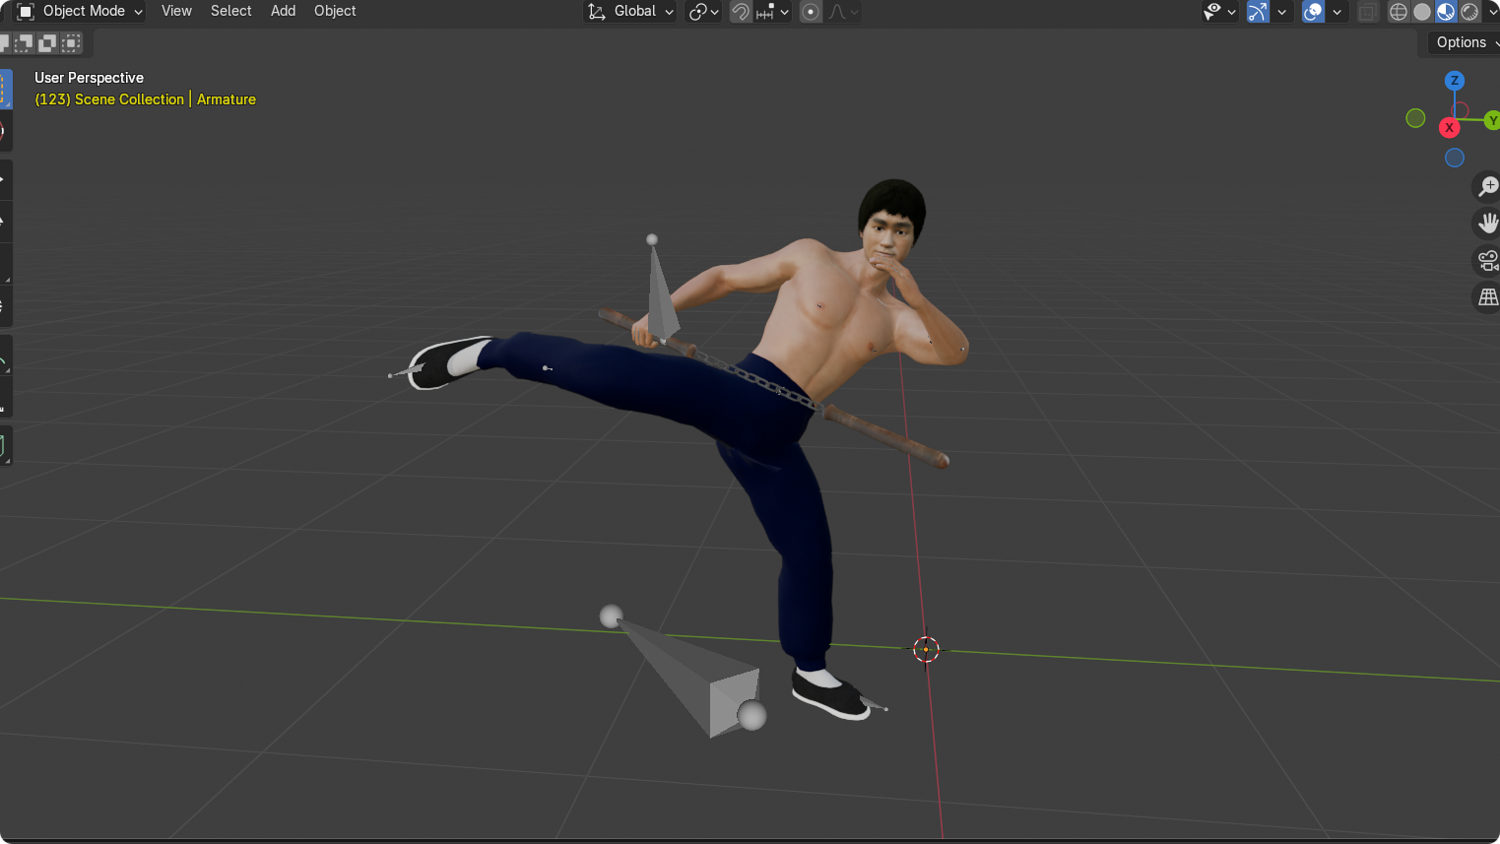The width and height of the screenshot is (1500, 844).
Task: Switch to Rendered viewport shading
Action: click(x=1470, y=12)
